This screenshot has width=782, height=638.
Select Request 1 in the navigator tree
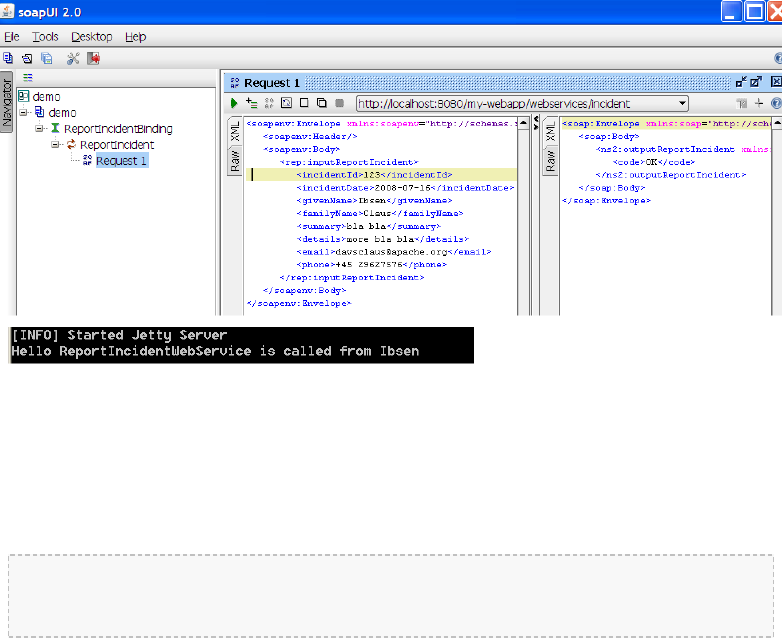pos(122,161)
